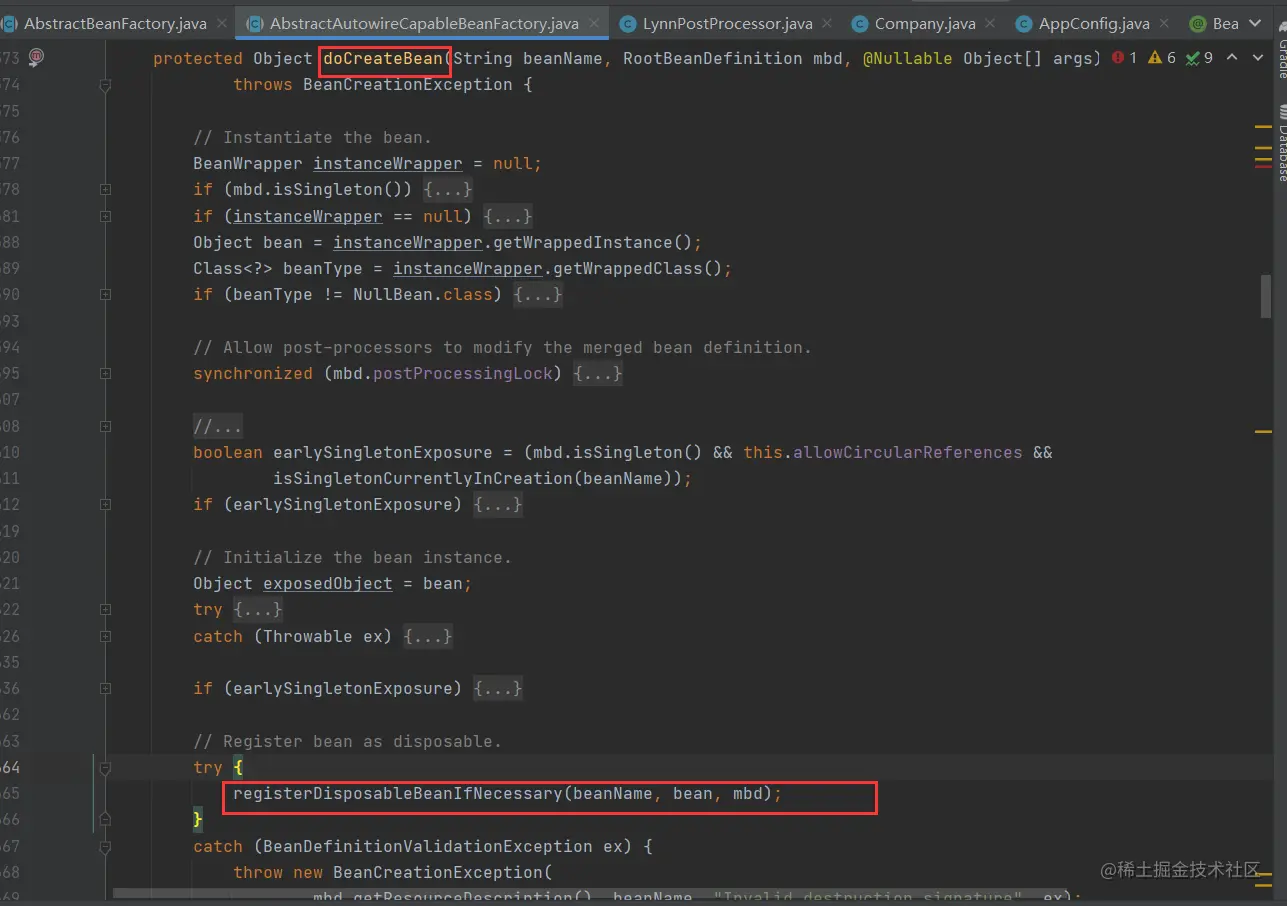Click the vertical editor scrollbar thumb
Image resolution: width=1287 pixels, height=906 pixels.
coord(1266,296)
